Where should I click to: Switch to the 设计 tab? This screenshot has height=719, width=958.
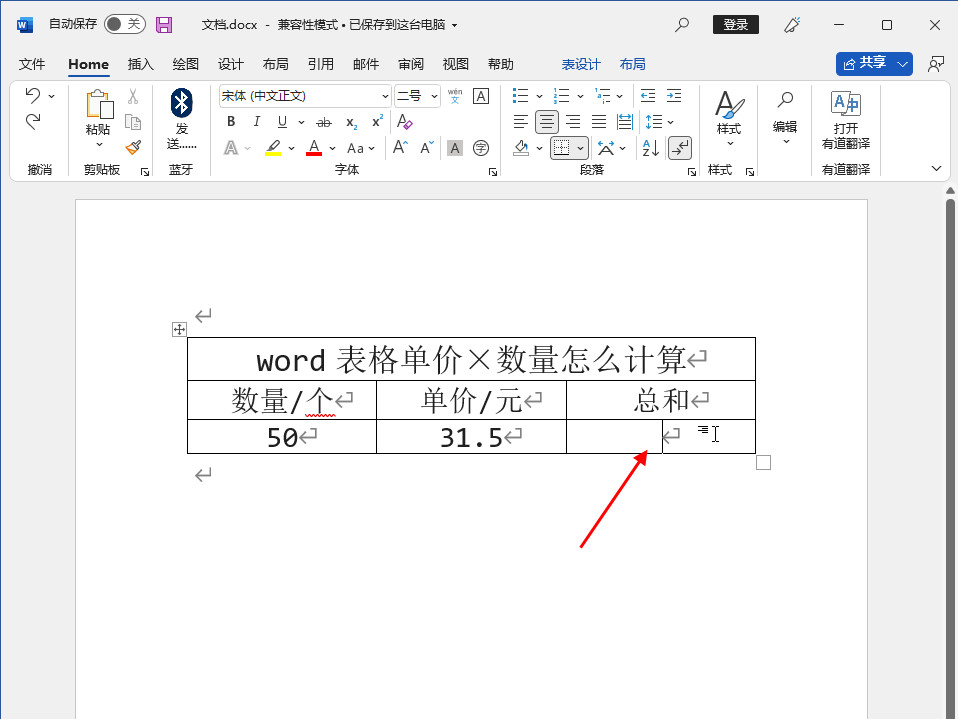coord(231,64)
